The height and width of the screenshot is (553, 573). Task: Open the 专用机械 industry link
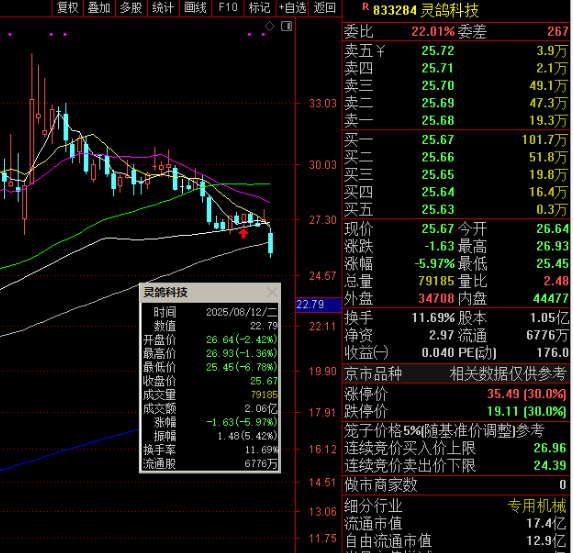pyautogui.click(x=537, y=506)
